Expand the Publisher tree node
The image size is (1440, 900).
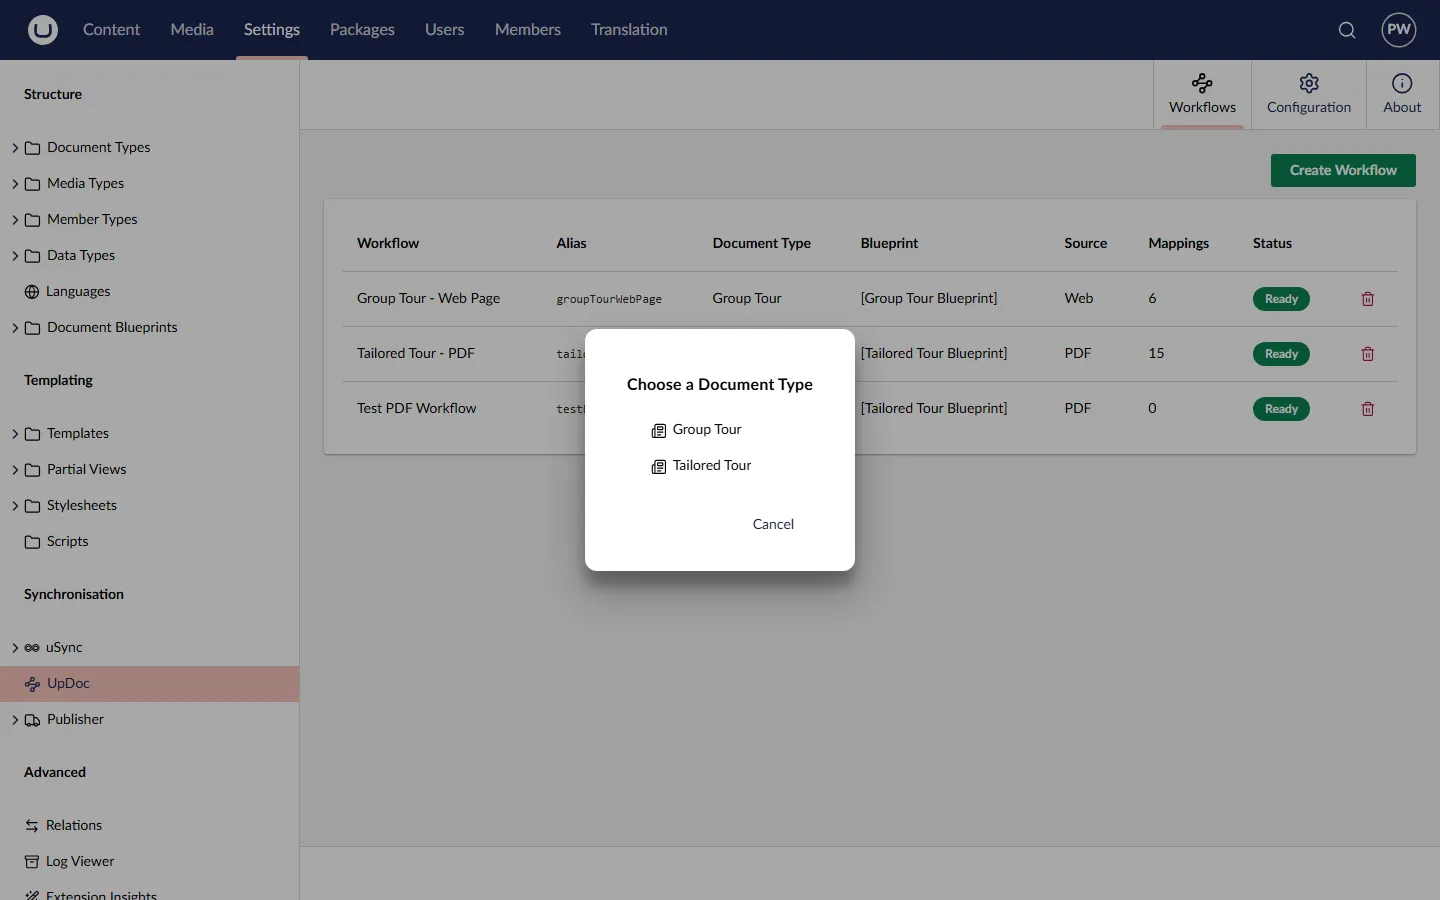click(15, 720)
